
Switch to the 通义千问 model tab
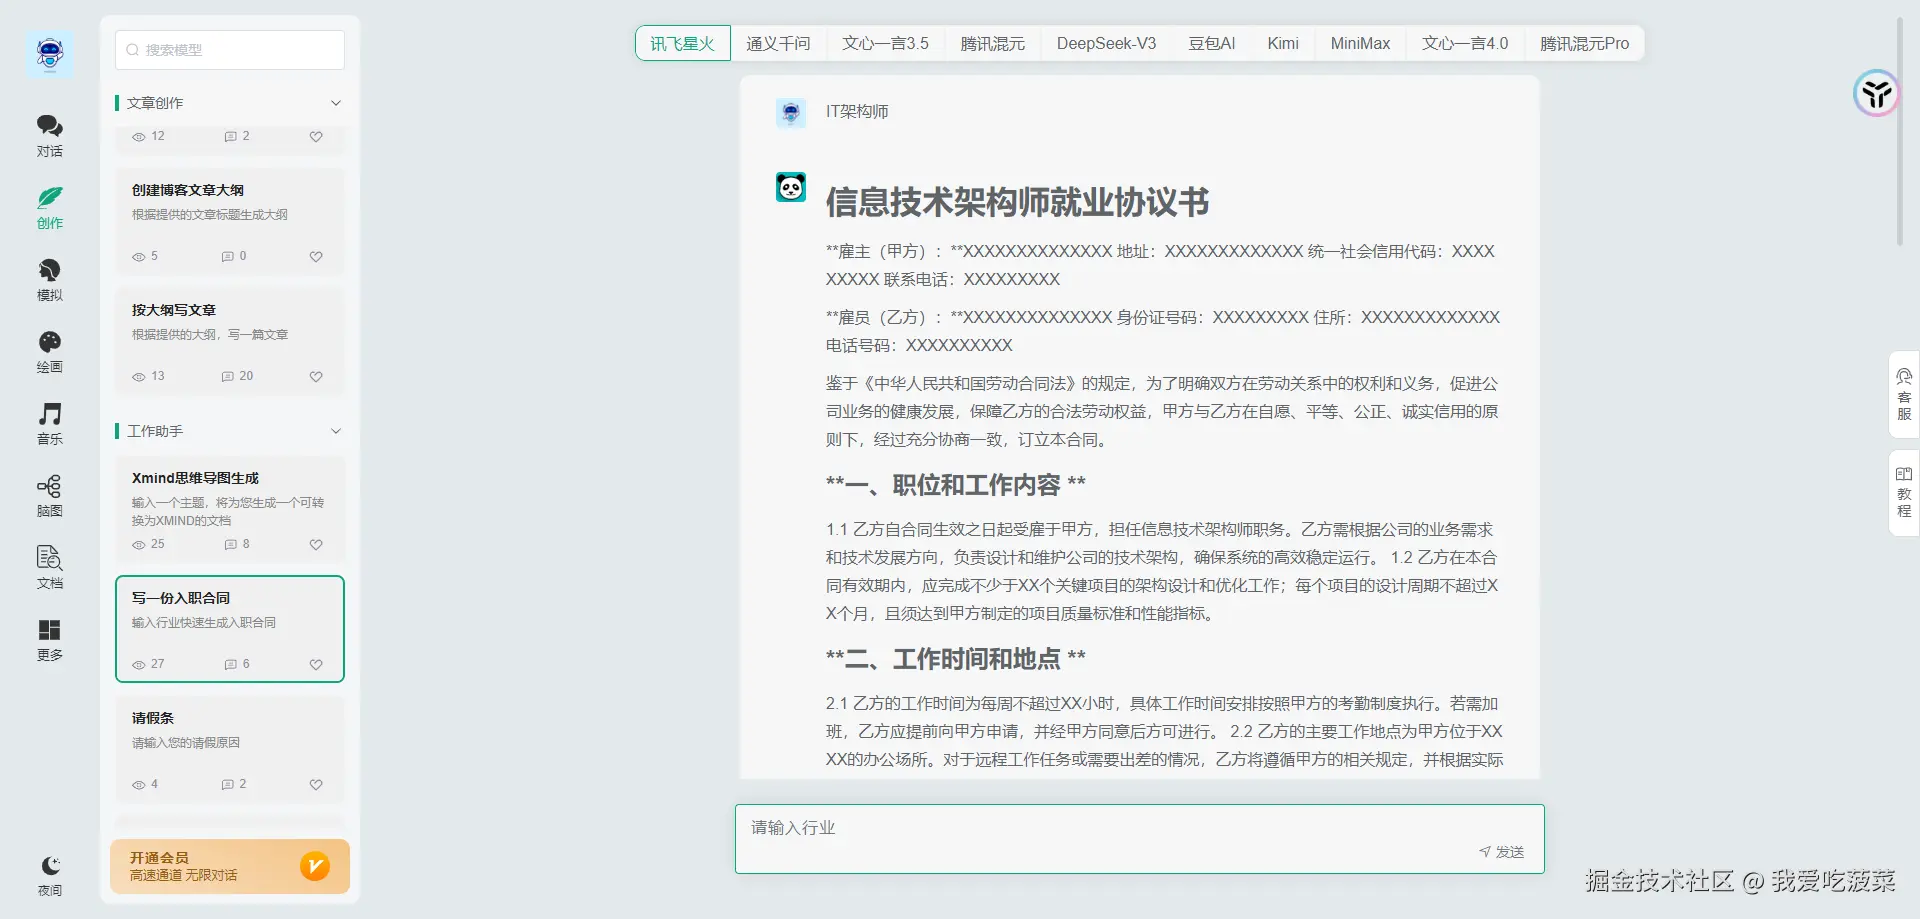tap(778, 43)
